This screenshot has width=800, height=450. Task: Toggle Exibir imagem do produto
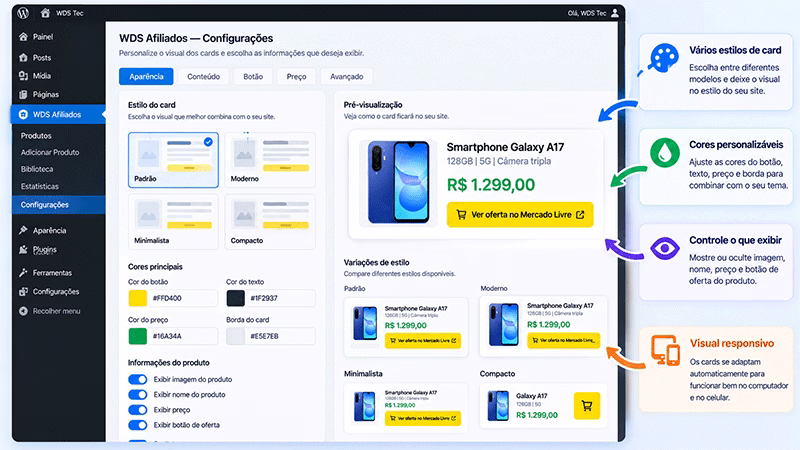(138, 380)
